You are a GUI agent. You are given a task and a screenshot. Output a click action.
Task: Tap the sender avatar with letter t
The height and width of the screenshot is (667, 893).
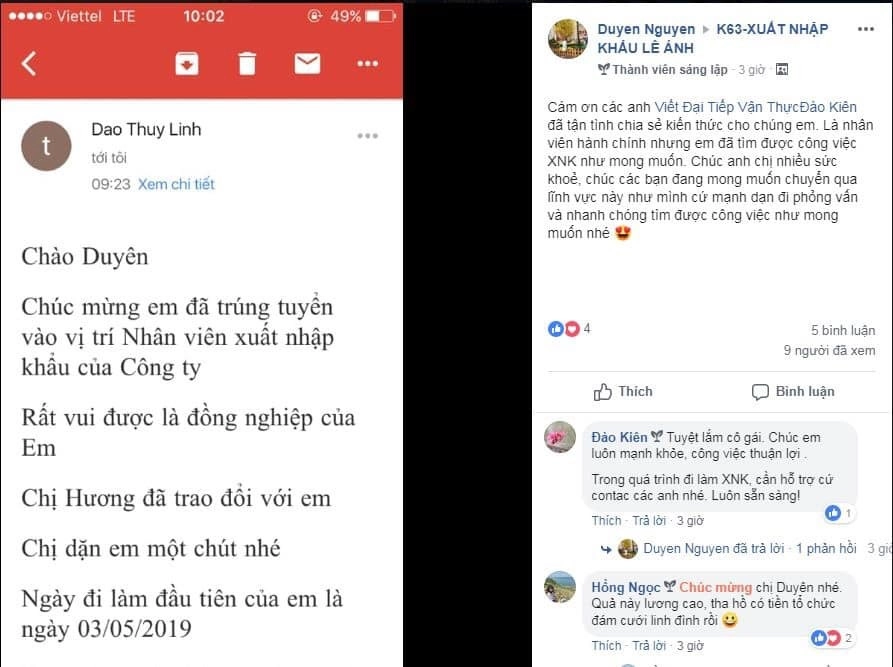click(x=46, y=146)
